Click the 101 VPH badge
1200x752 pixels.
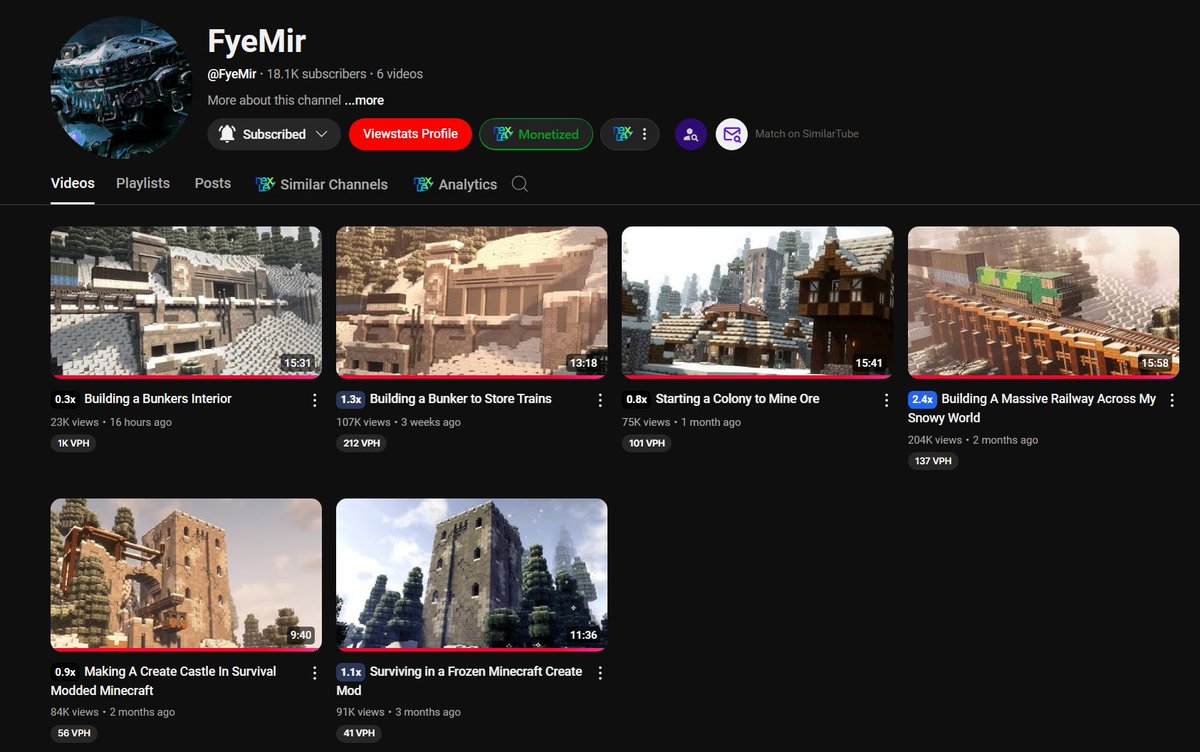[x=647, y=443]
